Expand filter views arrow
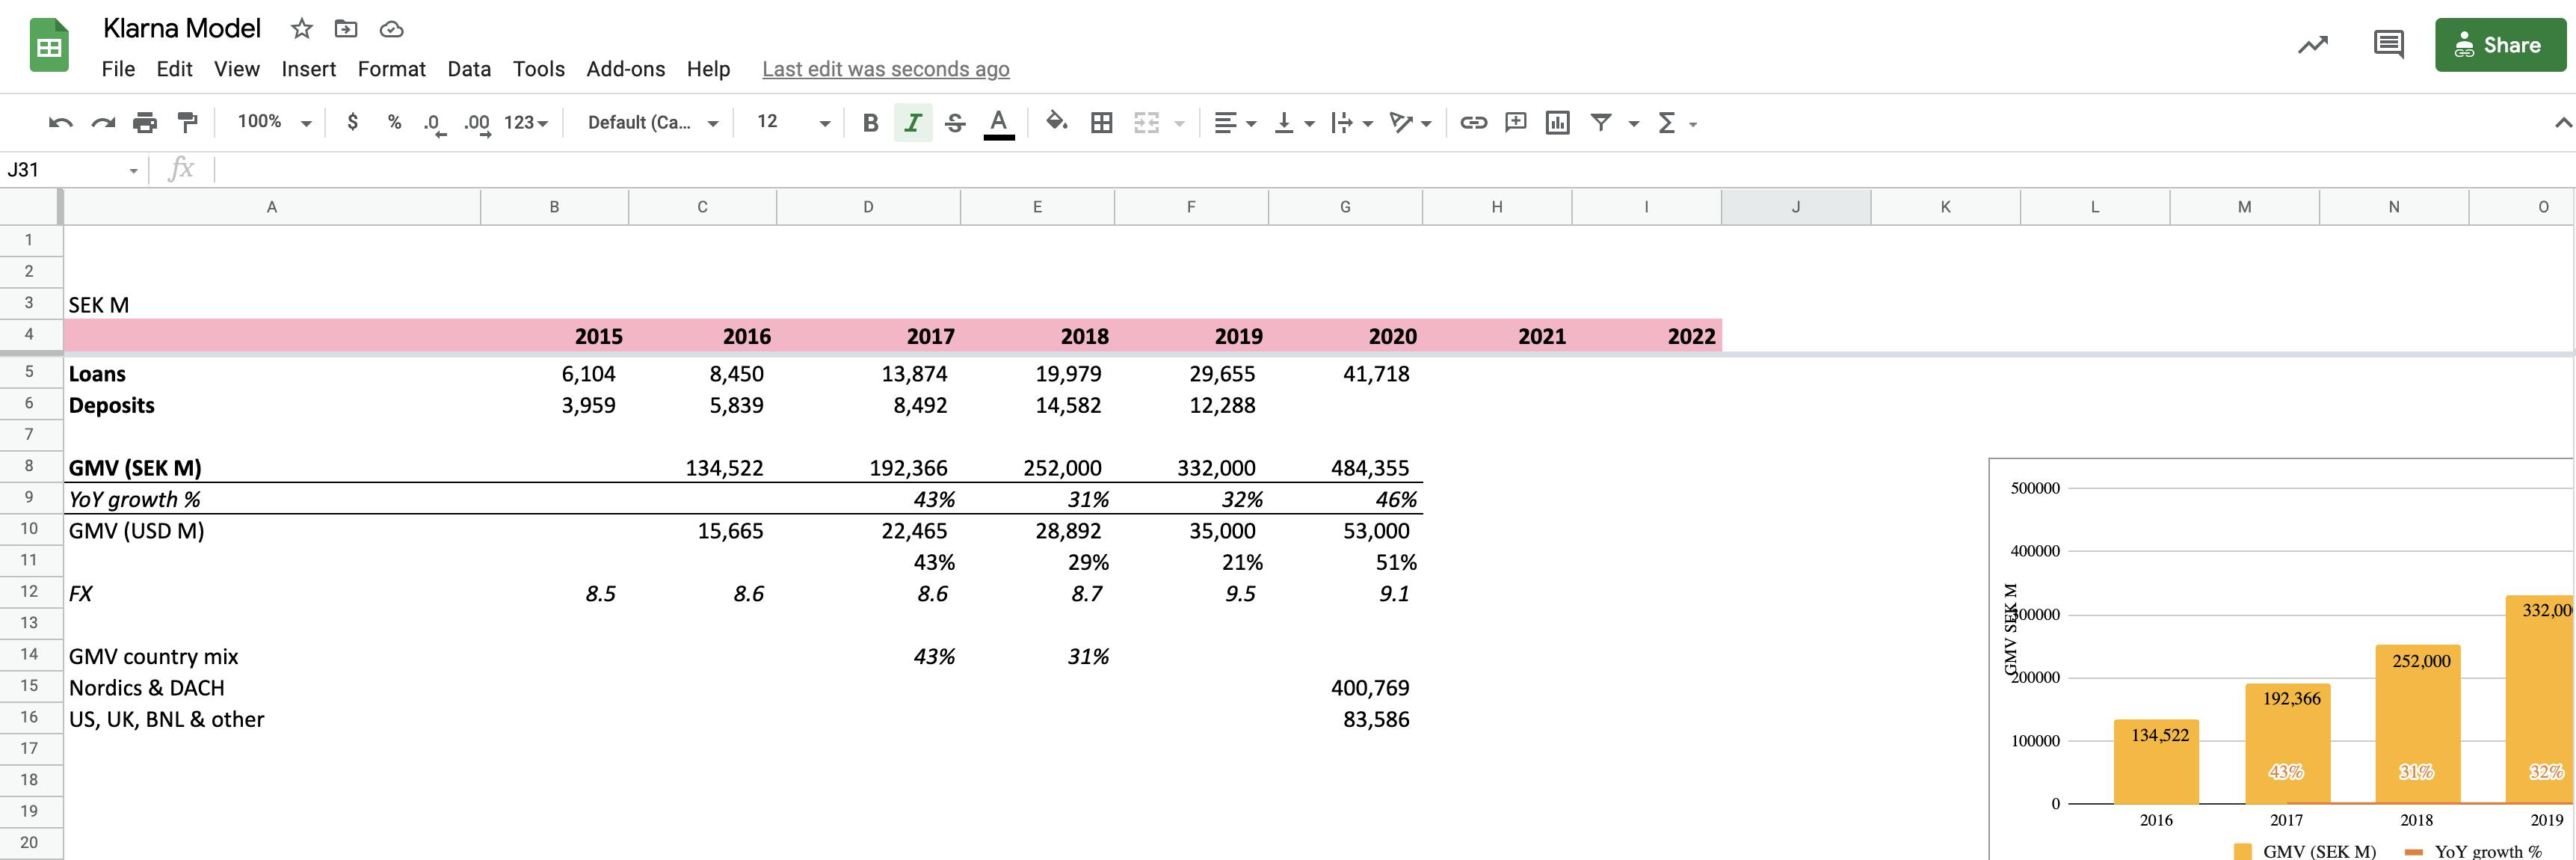 click(1634, 124)
